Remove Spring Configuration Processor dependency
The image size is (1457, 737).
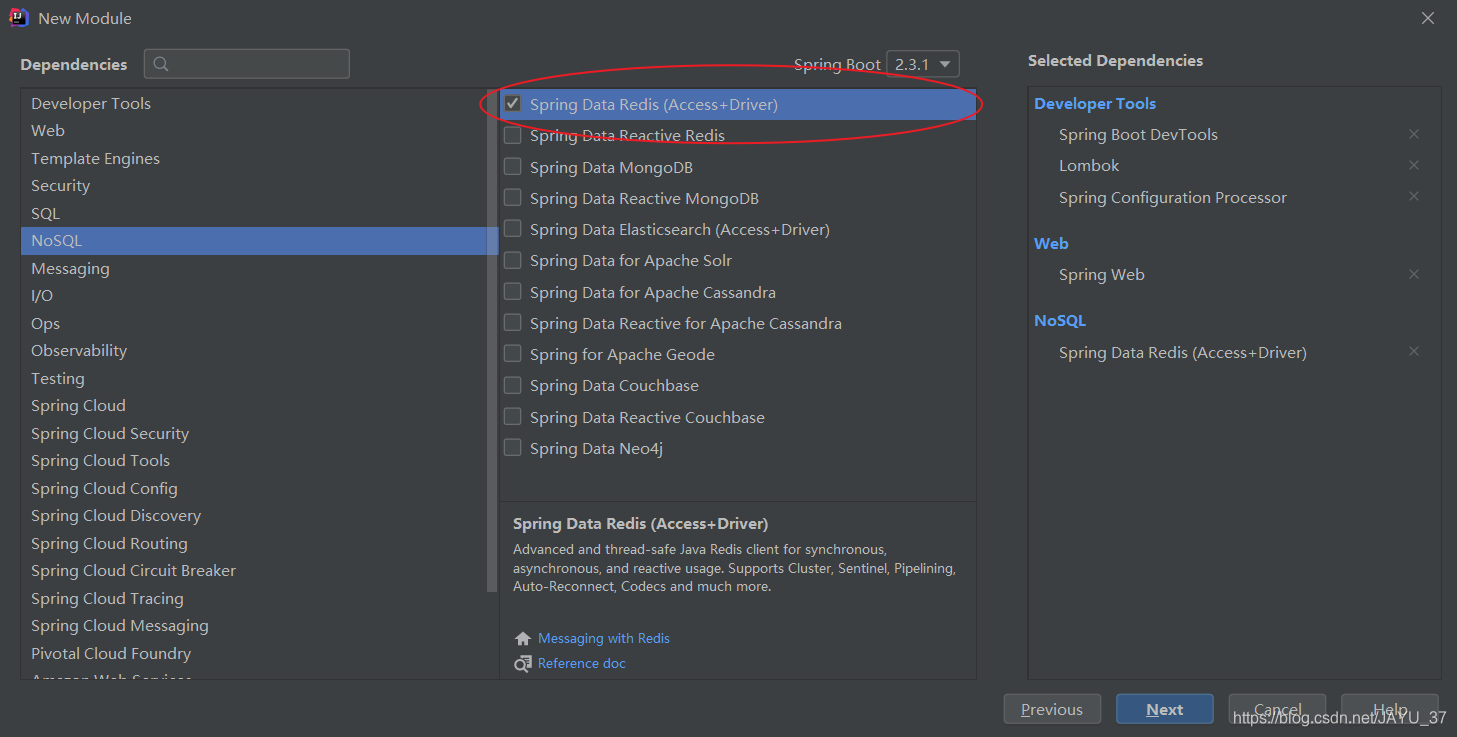pyautogui.click(x=1414, y=196)
